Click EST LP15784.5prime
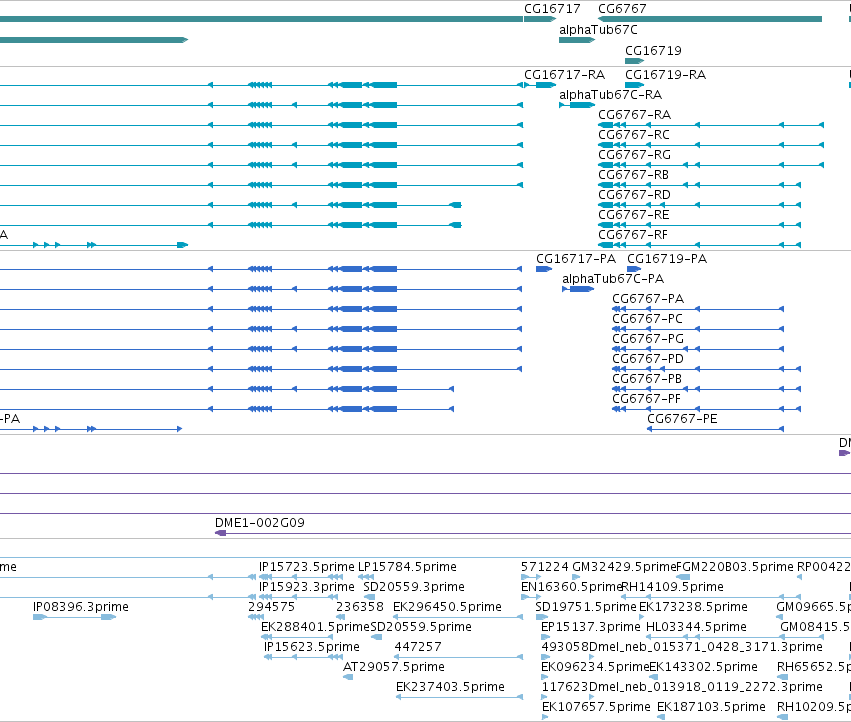The width and height of the screenshot is (851, 722). pos(407,567)
